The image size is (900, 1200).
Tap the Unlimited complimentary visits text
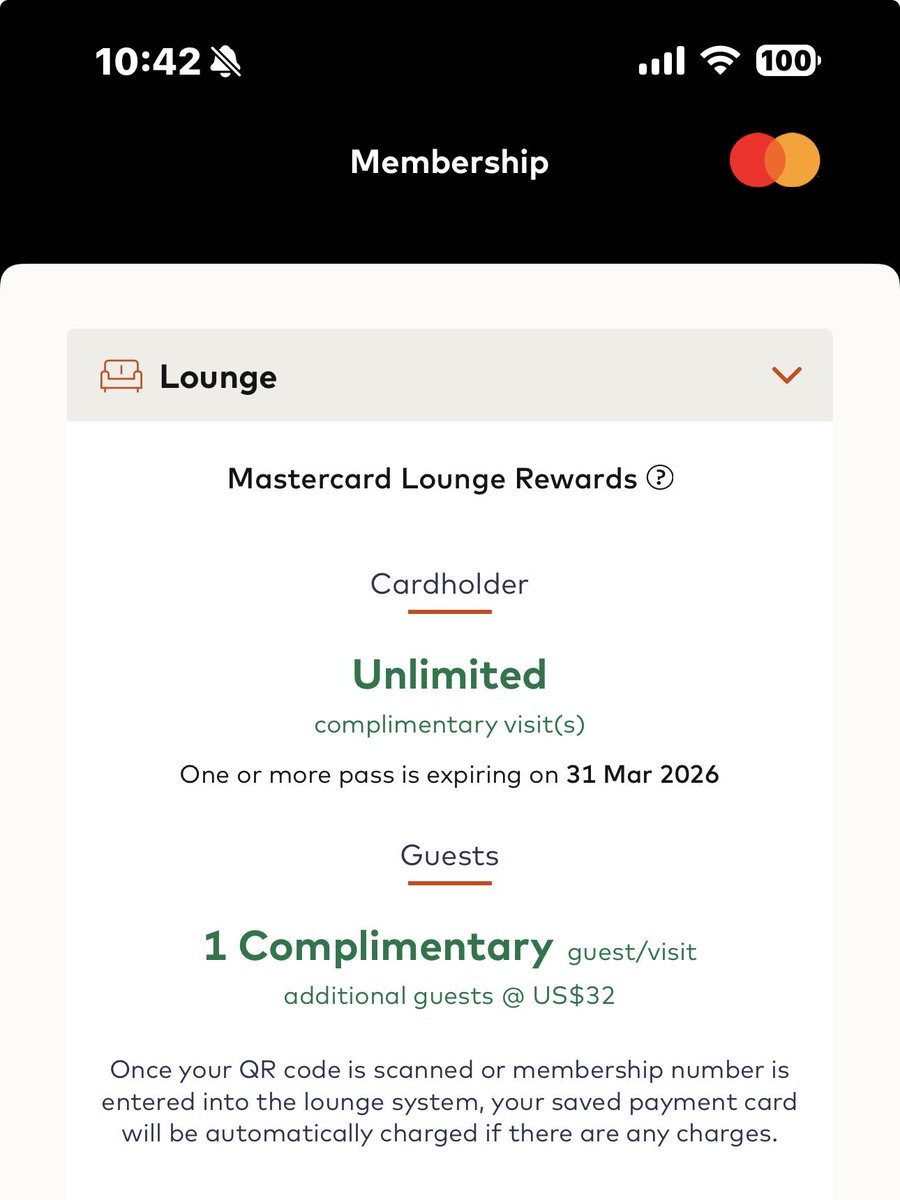[x=450, y=675]
